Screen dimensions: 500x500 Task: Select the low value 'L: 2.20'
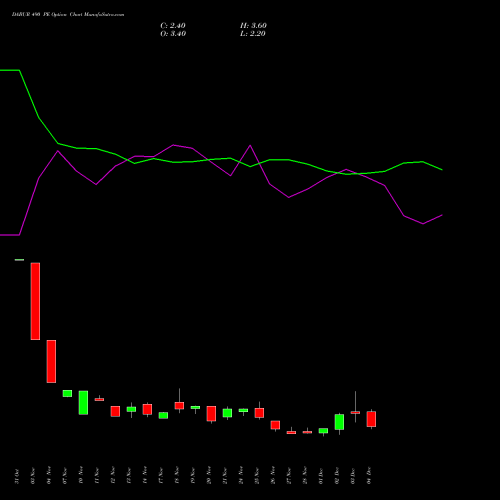[x=253, y=34]
